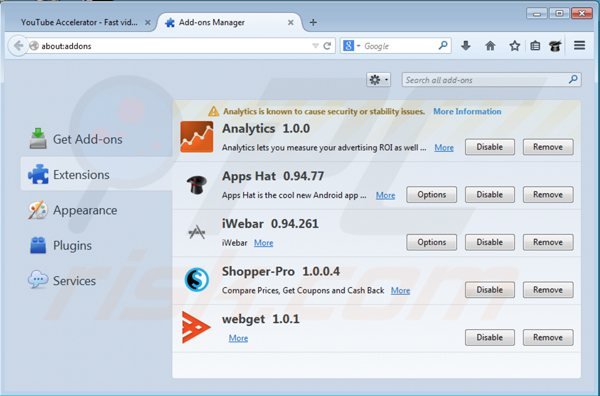The height and width of the screenshot is (396, 600).
Task: Open the gear tools dropdown
Action: [x=378, y=80]
